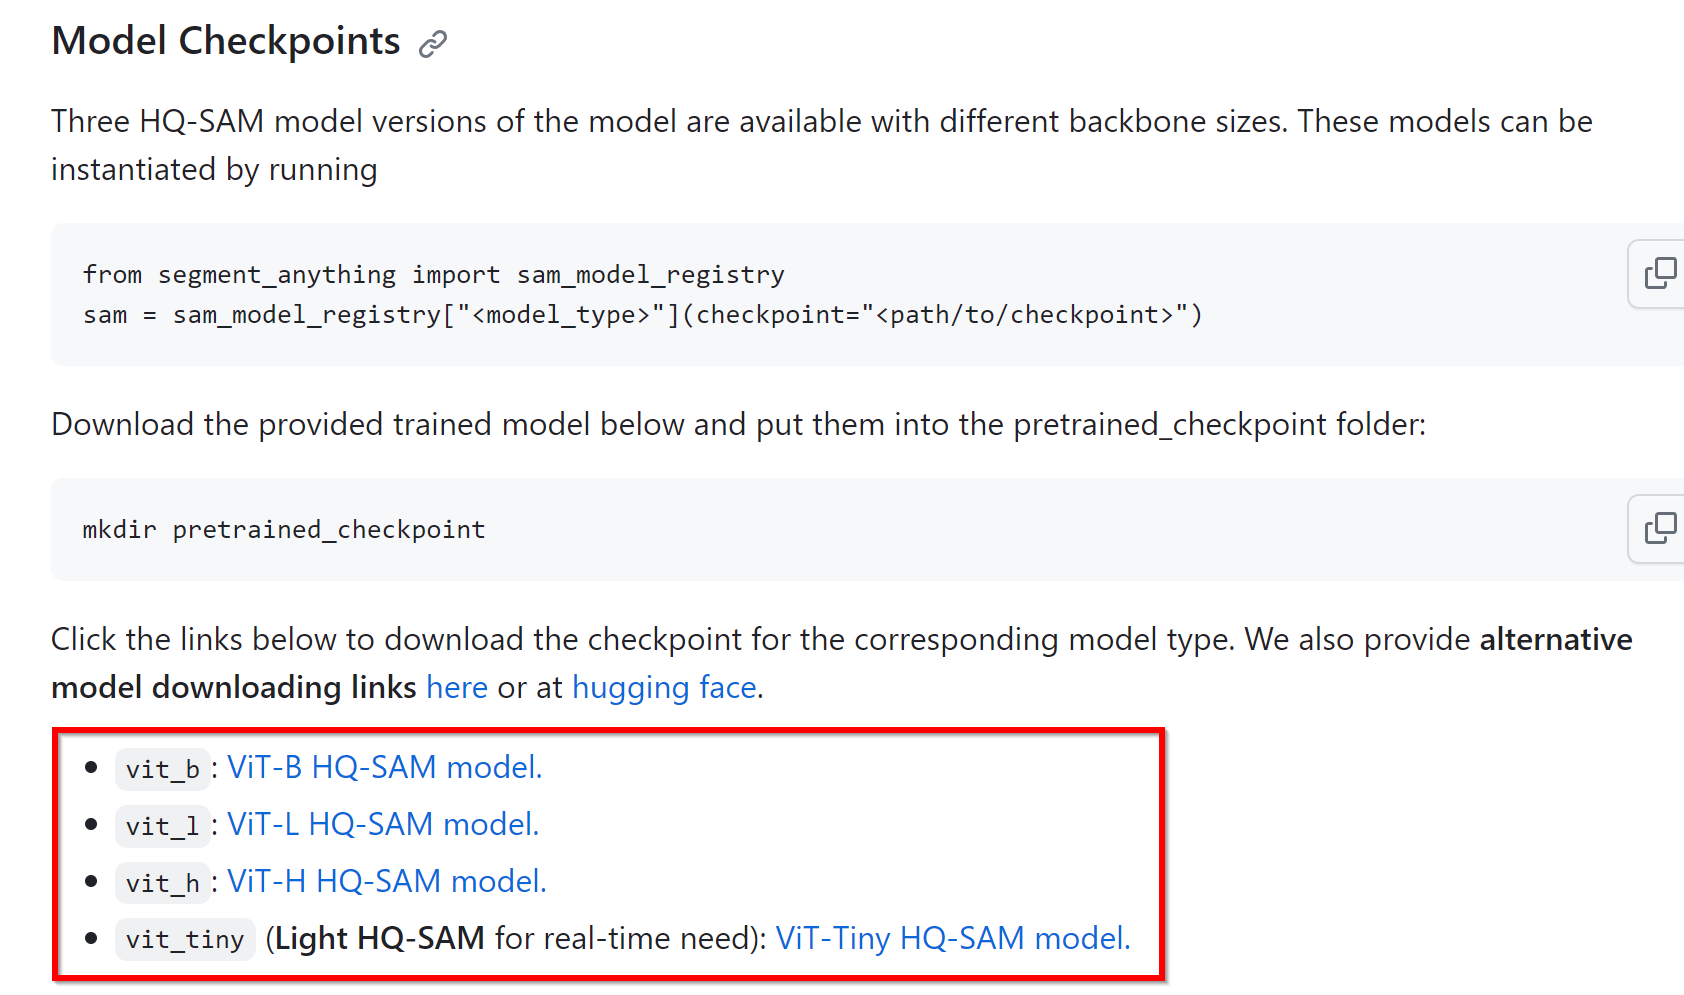Click the "sam = sam_model_registry" code line
Screen dimensions: 1684x995
click(641, 315)
